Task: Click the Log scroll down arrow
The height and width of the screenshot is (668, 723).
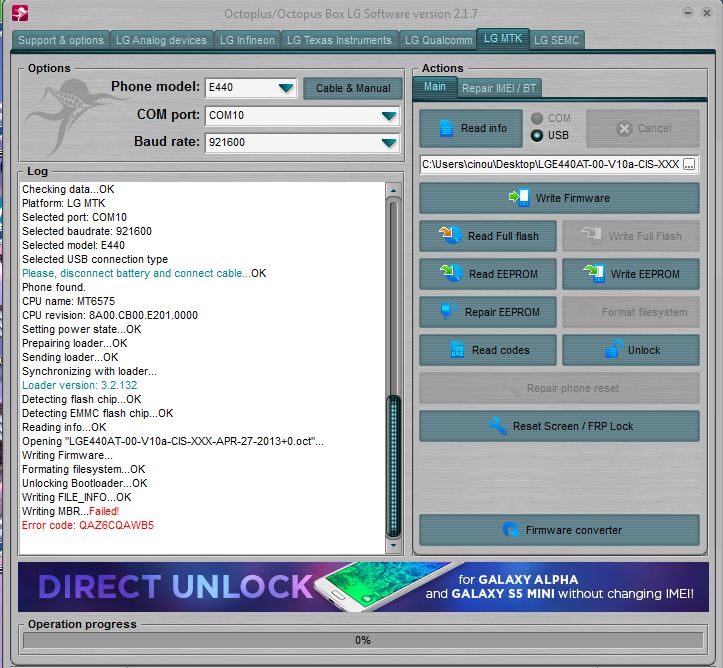Action: [x=393, y=545]
